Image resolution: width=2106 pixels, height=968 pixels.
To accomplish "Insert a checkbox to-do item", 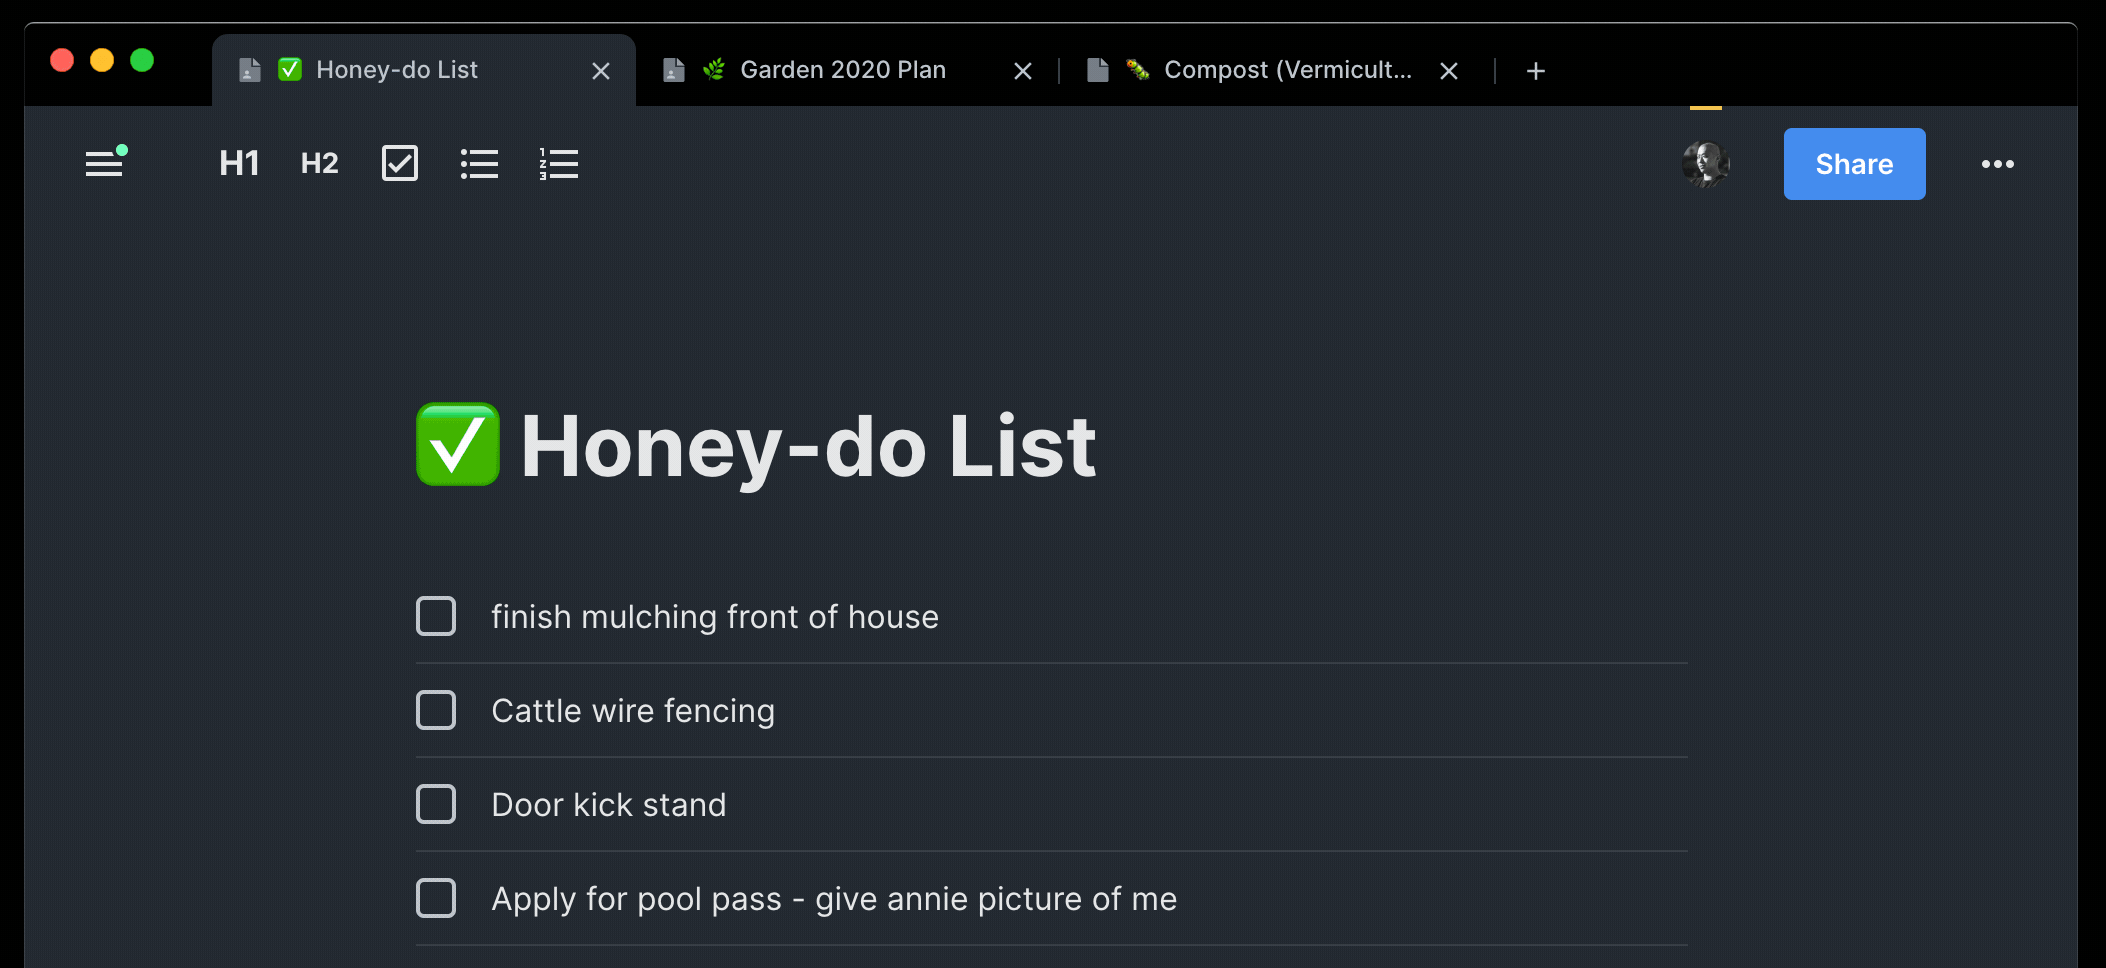I will [400, 163].
